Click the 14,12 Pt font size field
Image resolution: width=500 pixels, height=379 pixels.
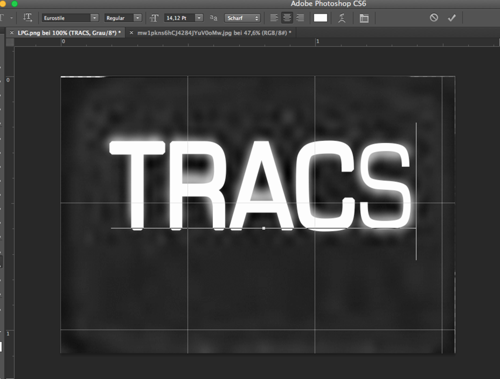point(179,18)
